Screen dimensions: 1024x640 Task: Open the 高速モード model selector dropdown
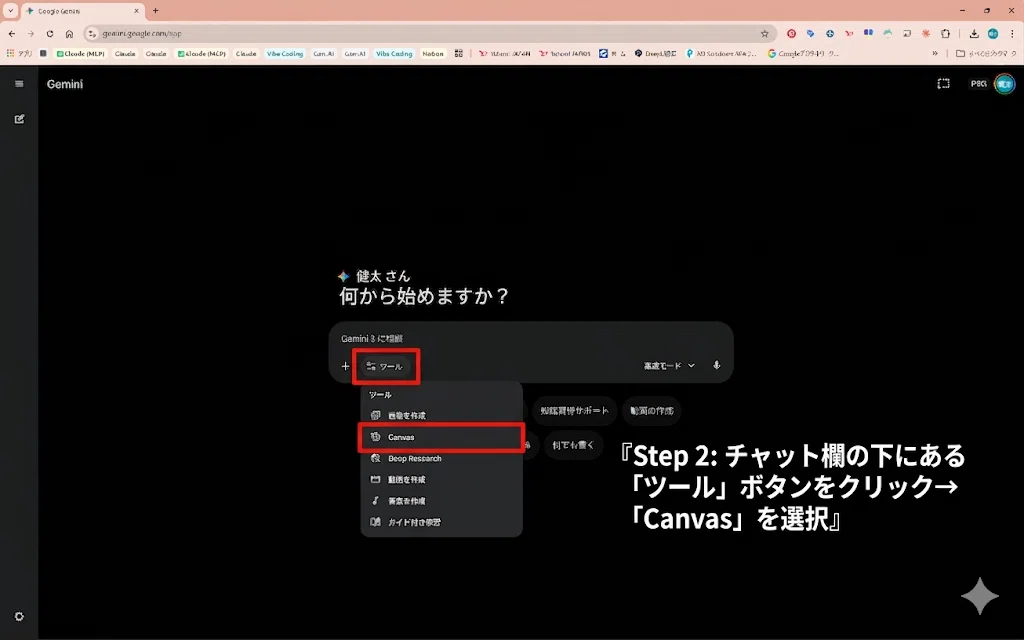[669, 366]
